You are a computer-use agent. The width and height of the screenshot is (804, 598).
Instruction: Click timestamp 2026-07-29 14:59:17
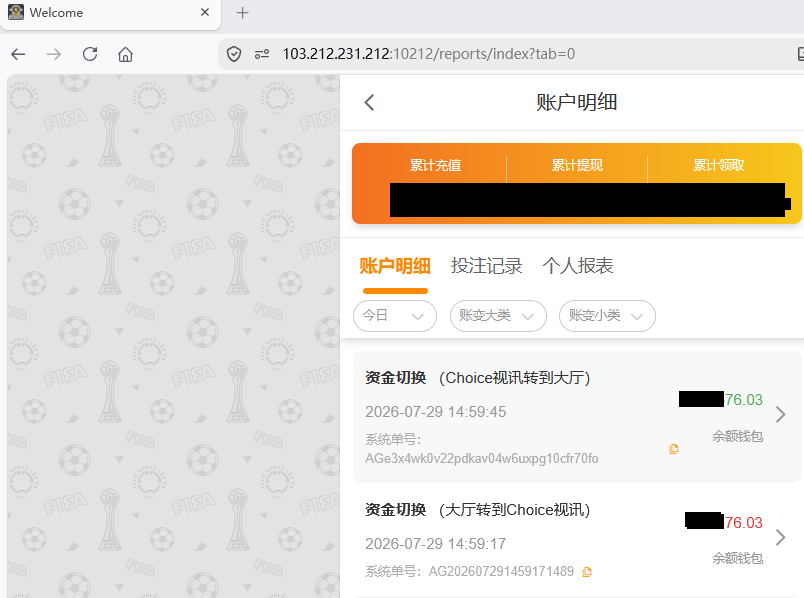[435, 544]
